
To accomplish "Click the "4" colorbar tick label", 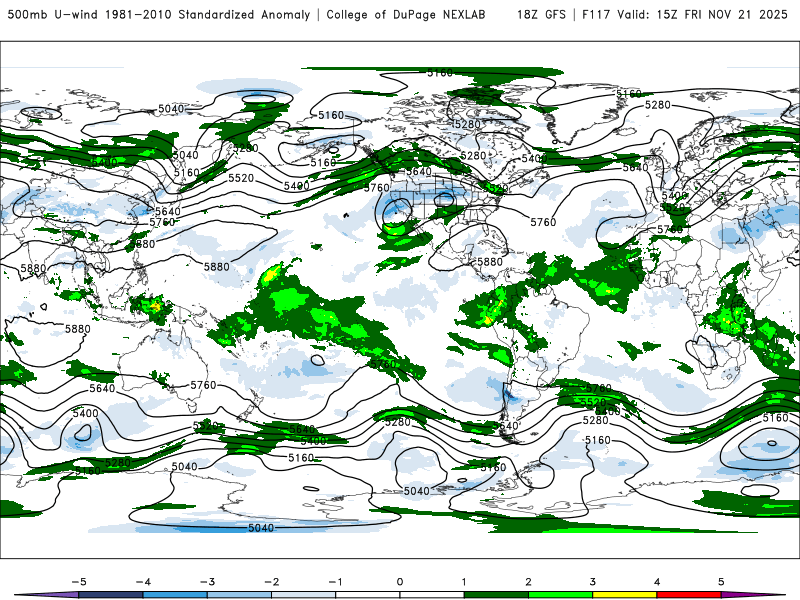I will click(657, 582).
